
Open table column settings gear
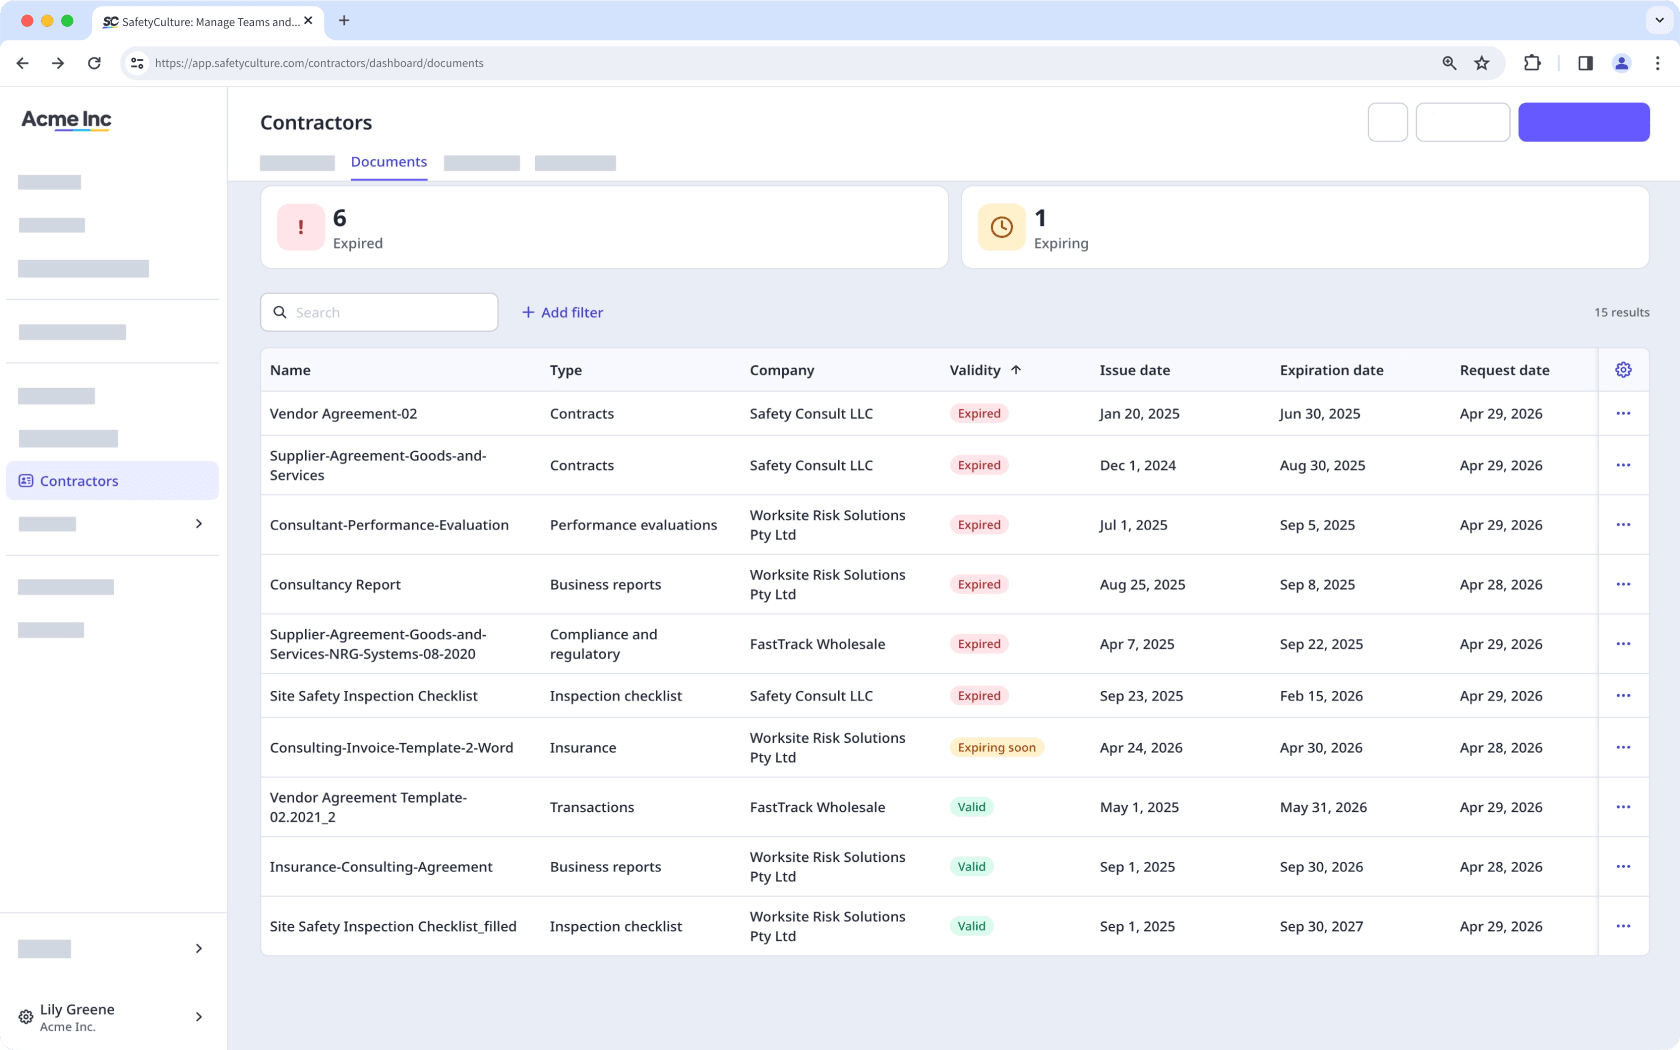click(1623, 370)
